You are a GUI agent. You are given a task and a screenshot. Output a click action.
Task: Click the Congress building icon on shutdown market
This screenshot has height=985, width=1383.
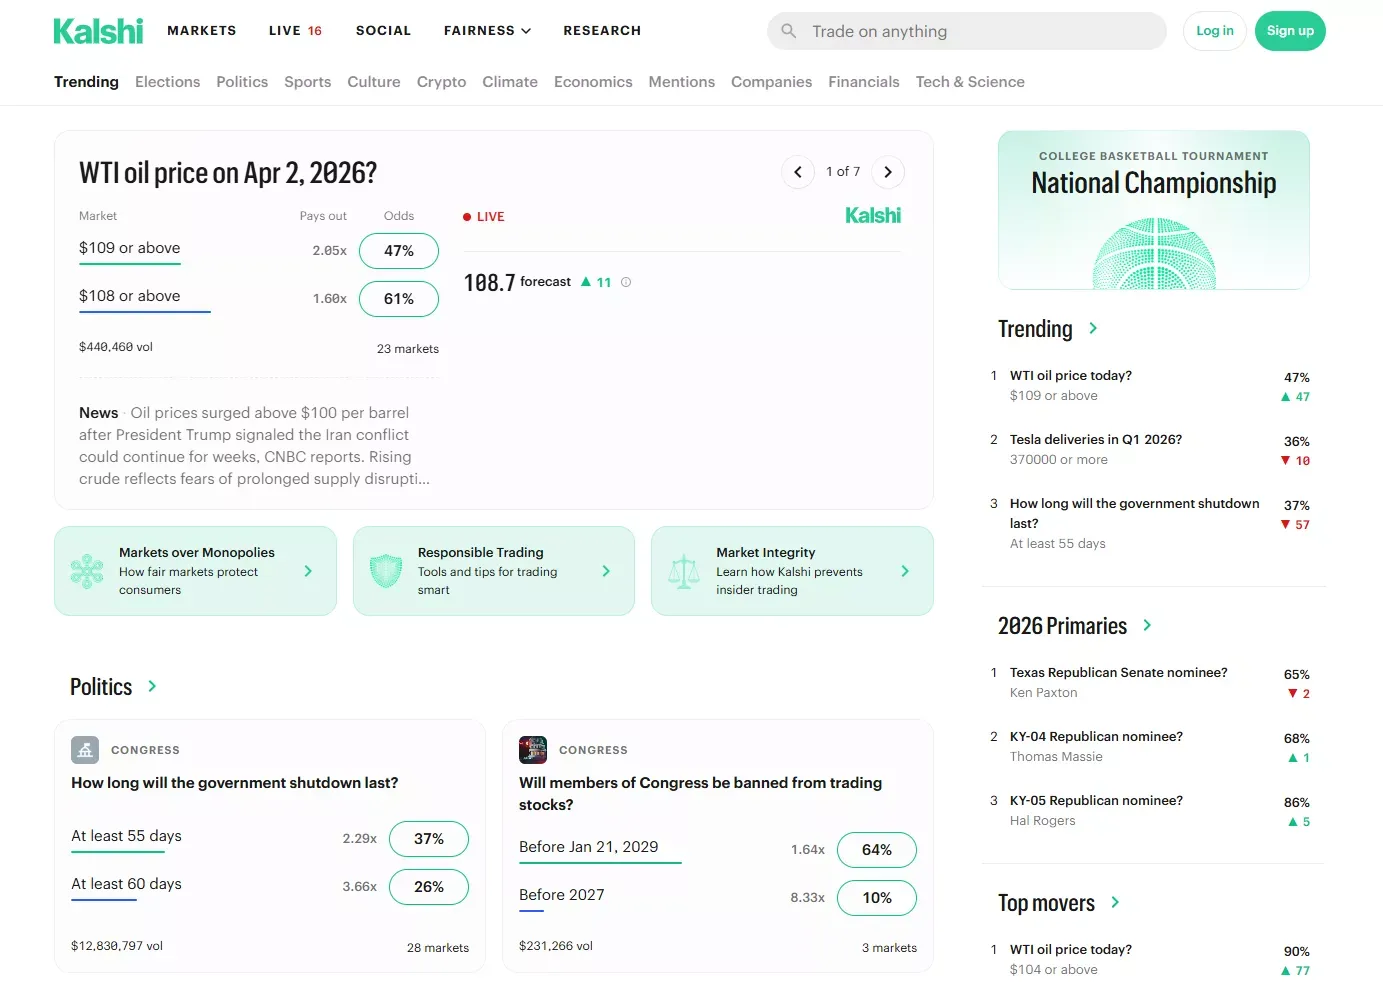click(85, 749)
